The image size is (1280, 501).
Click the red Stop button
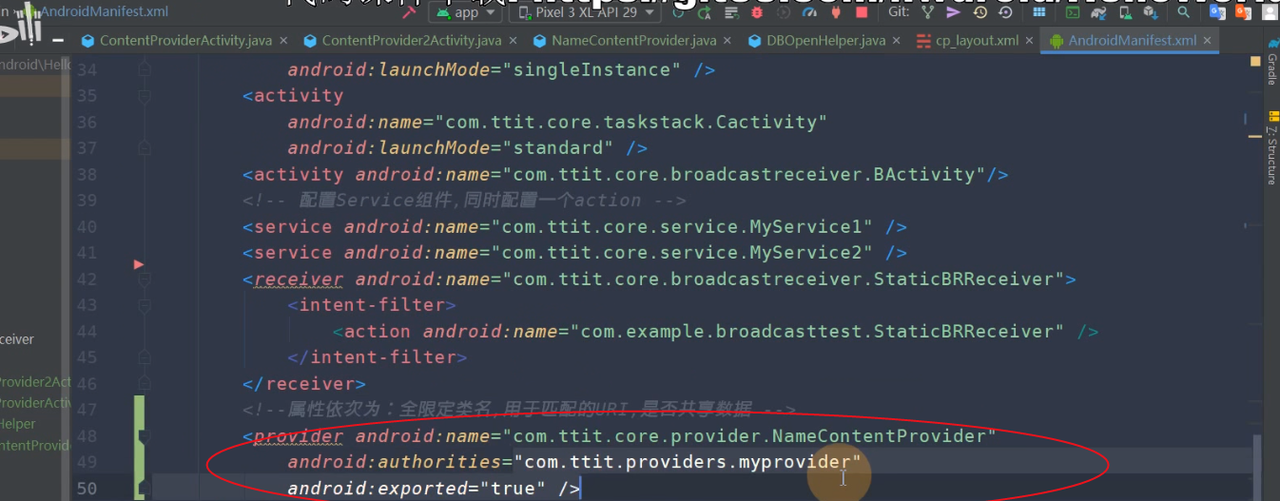(x=861, y=13)
